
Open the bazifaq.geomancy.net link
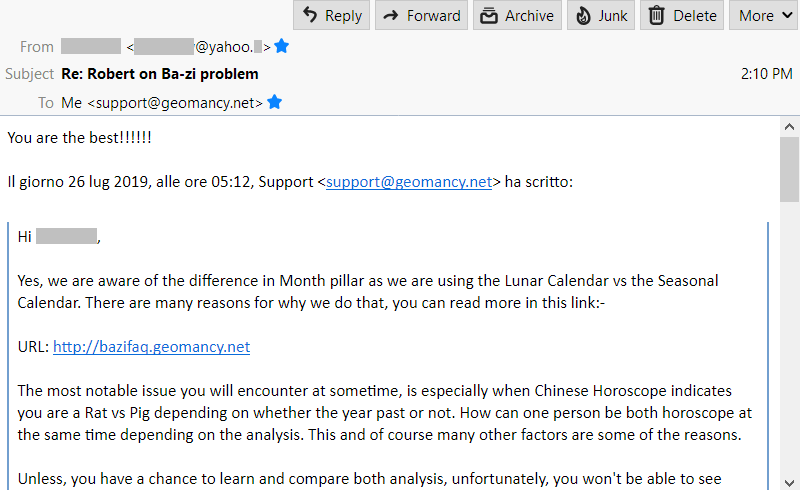[x=151, y=347]
